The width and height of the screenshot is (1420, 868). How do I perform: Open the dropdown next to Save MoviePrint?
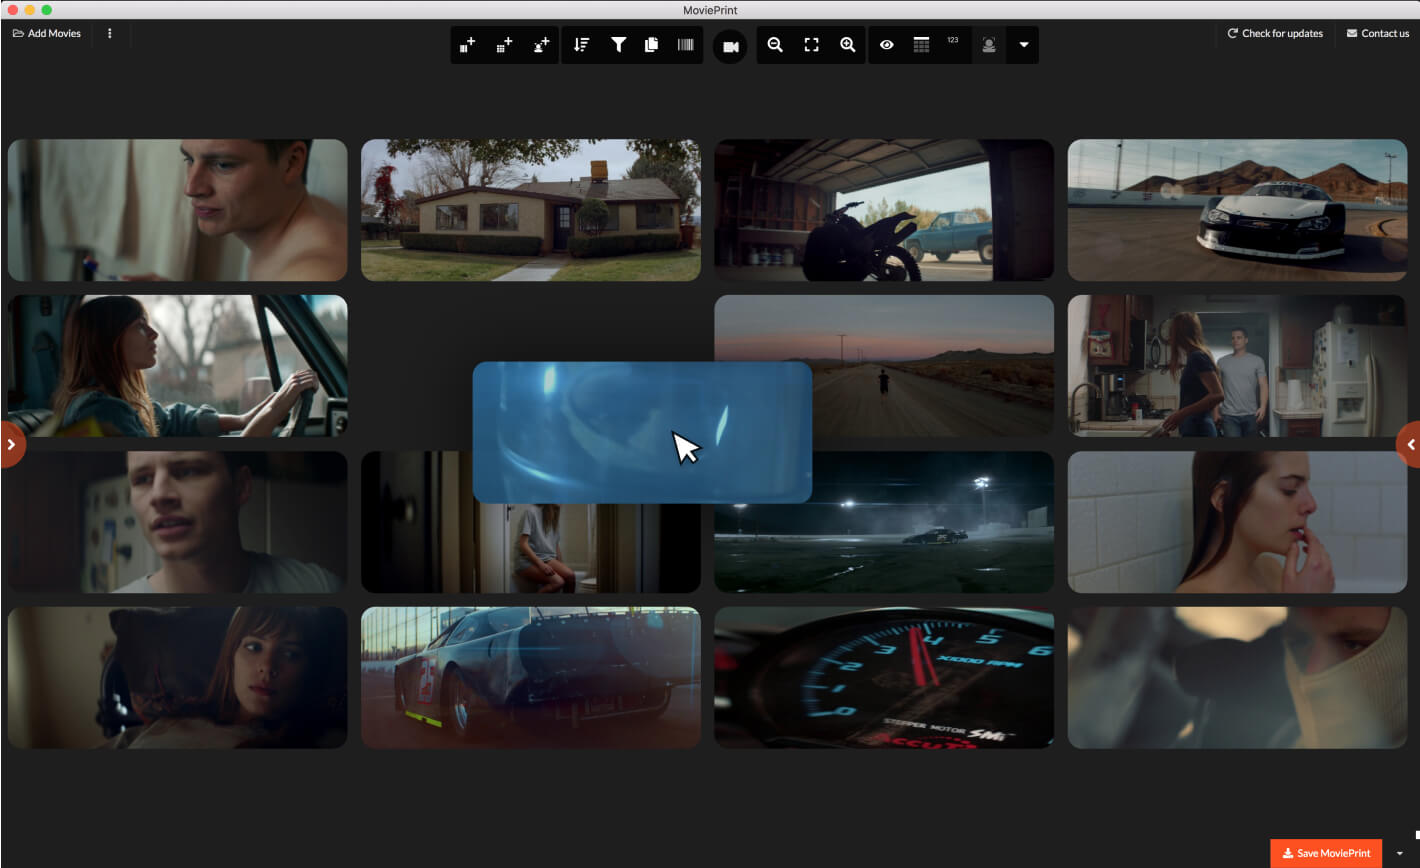(1398, 853)
